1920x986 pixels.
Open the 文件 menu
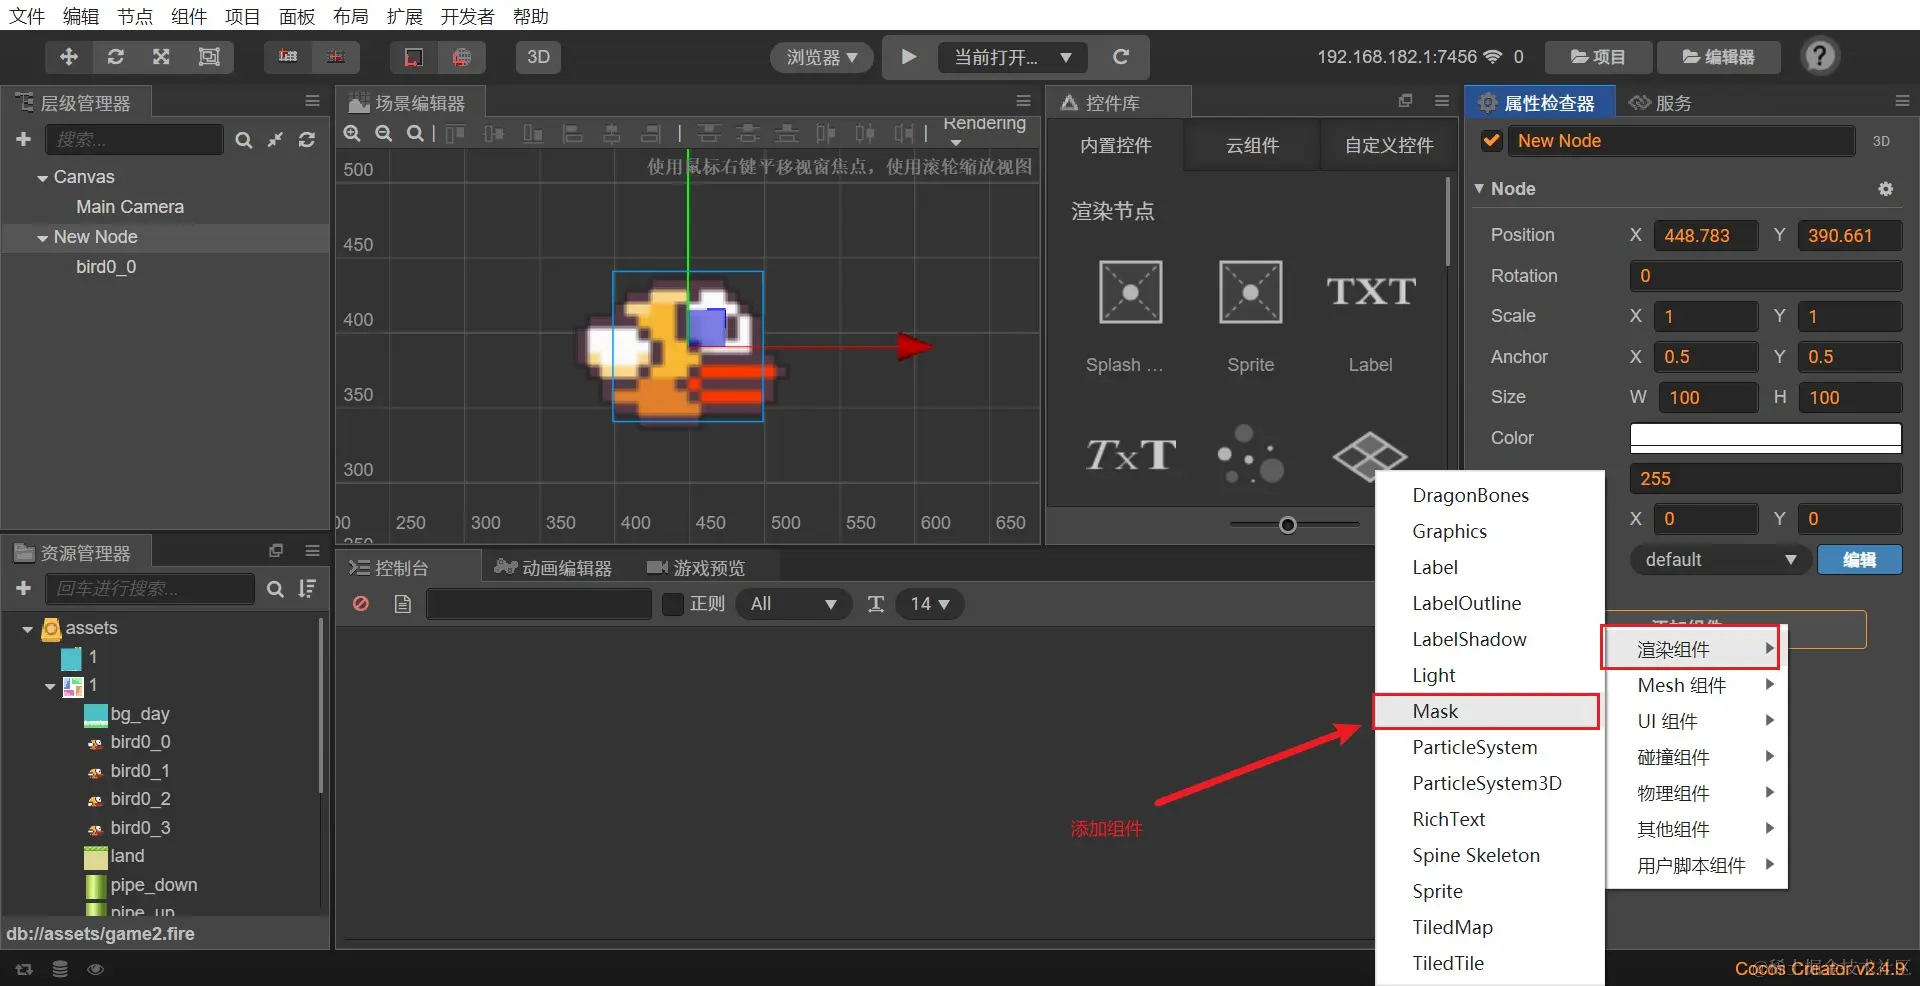coord(27,16)
